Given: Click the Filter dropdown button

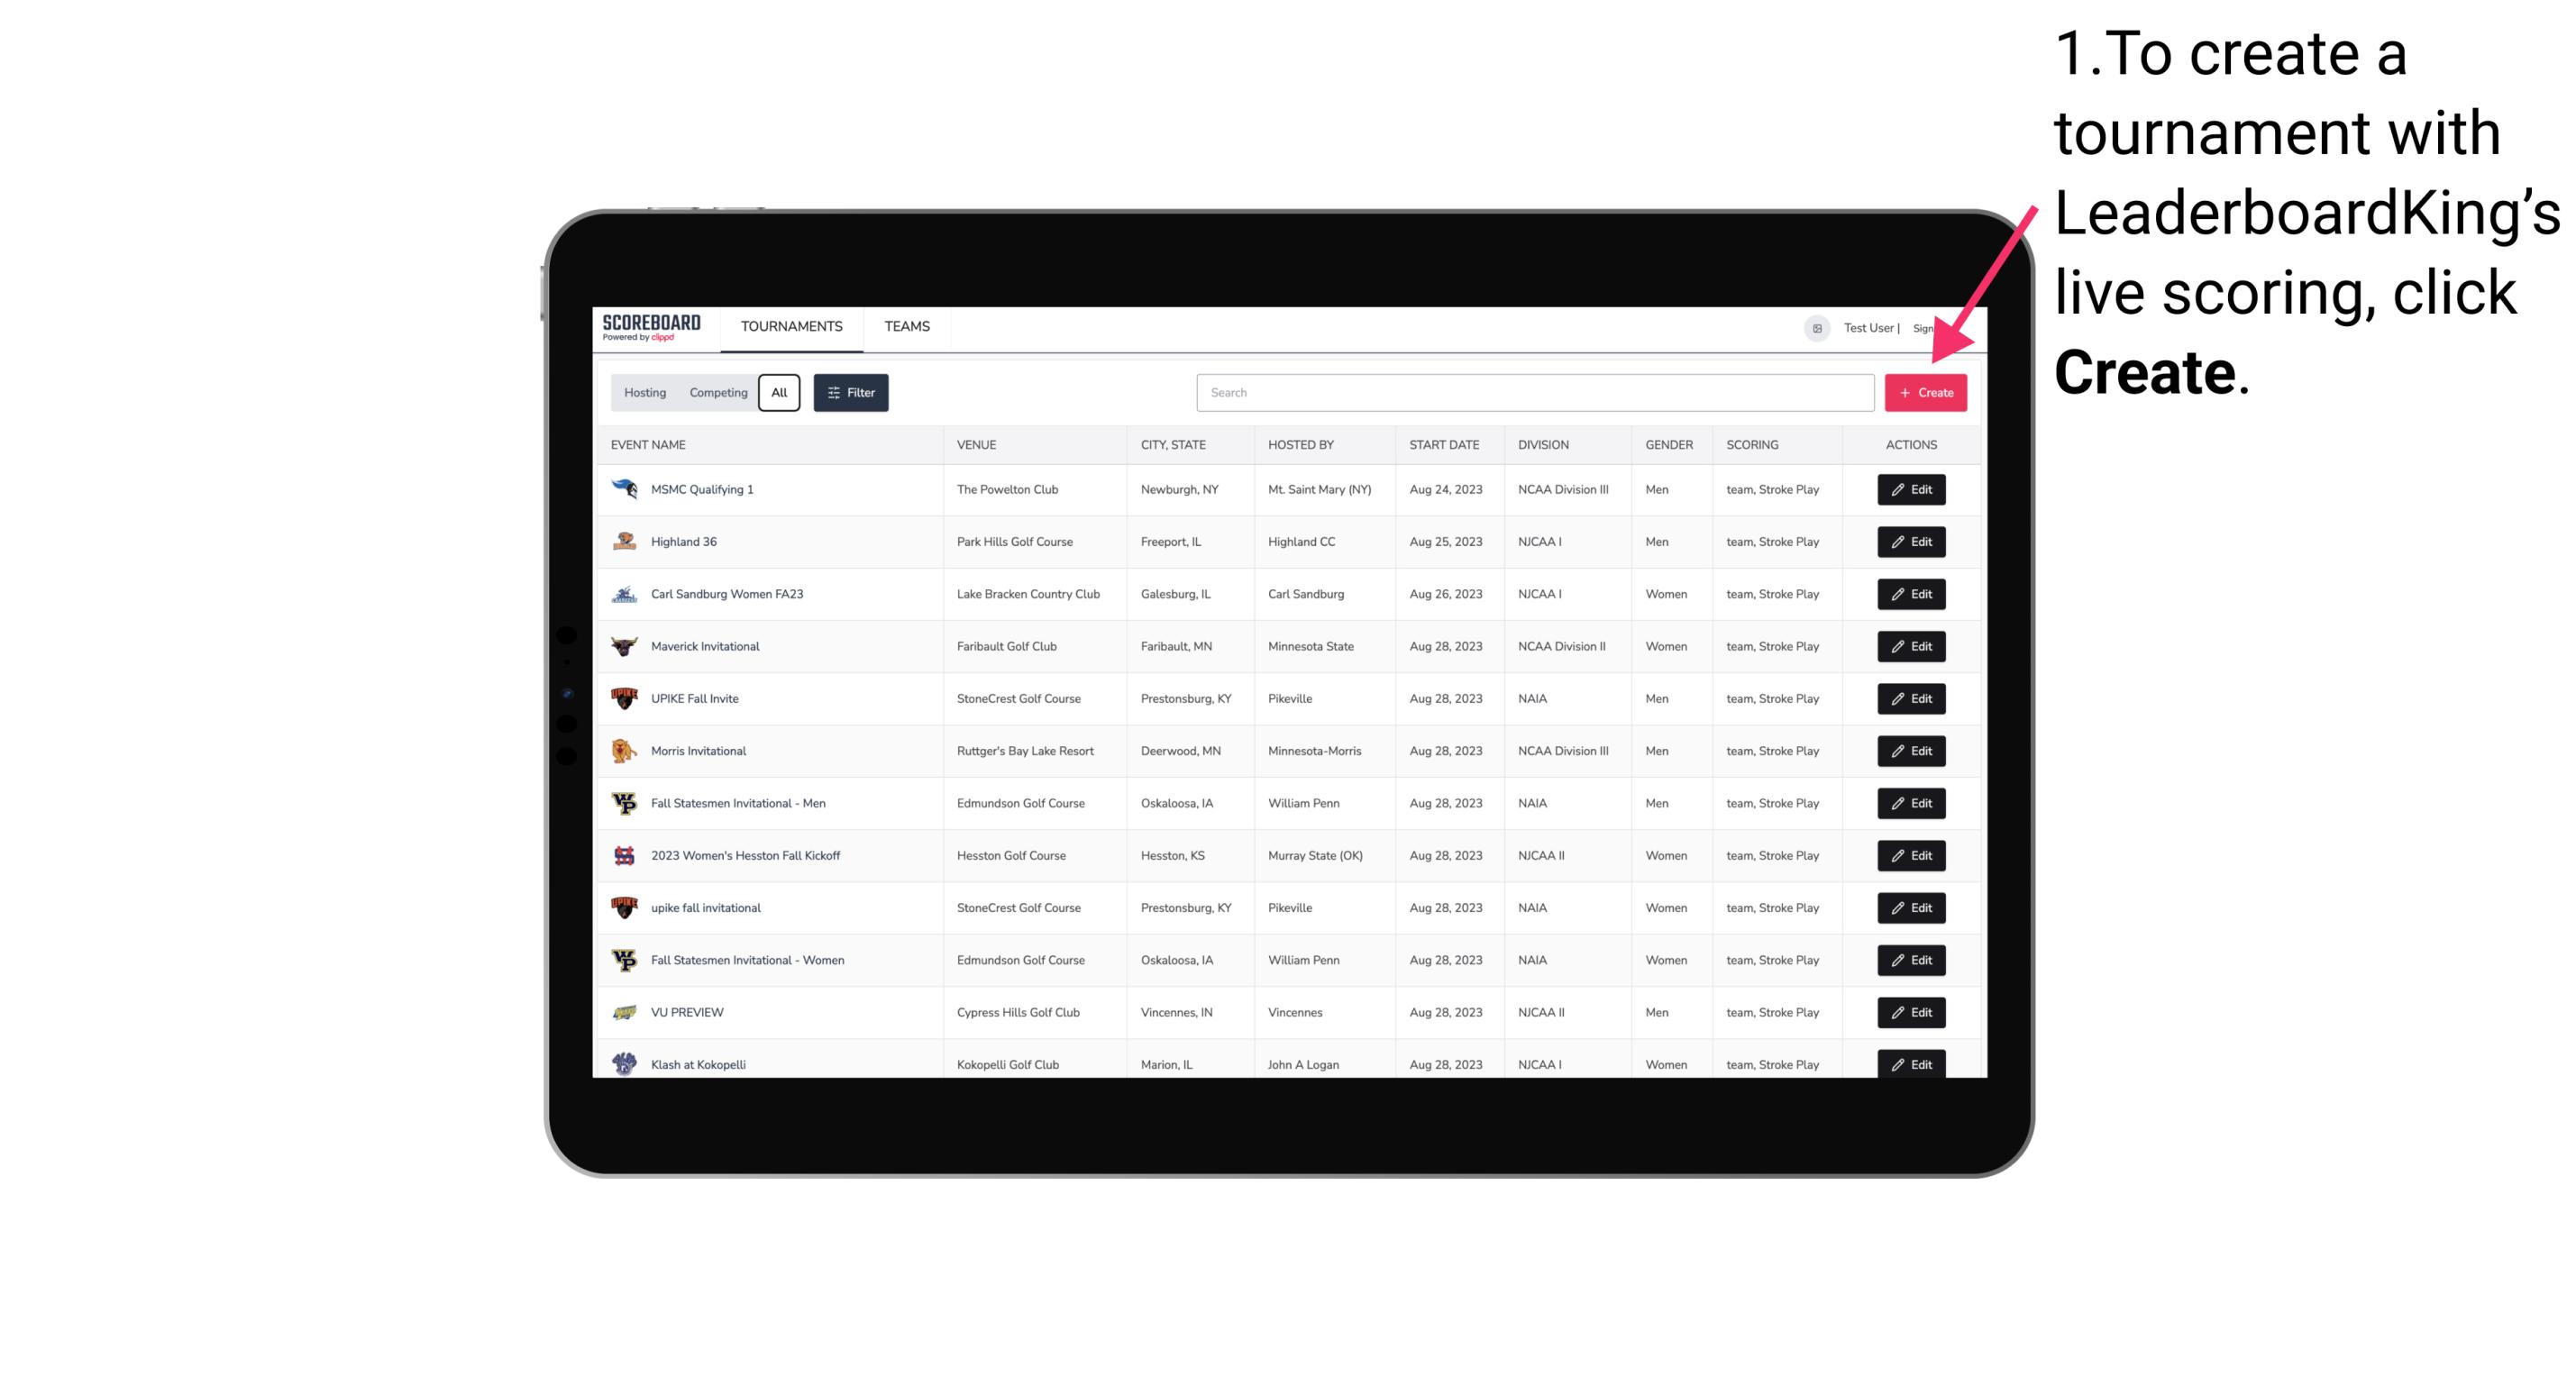Looking at the screenshot, I should (850, 393).
